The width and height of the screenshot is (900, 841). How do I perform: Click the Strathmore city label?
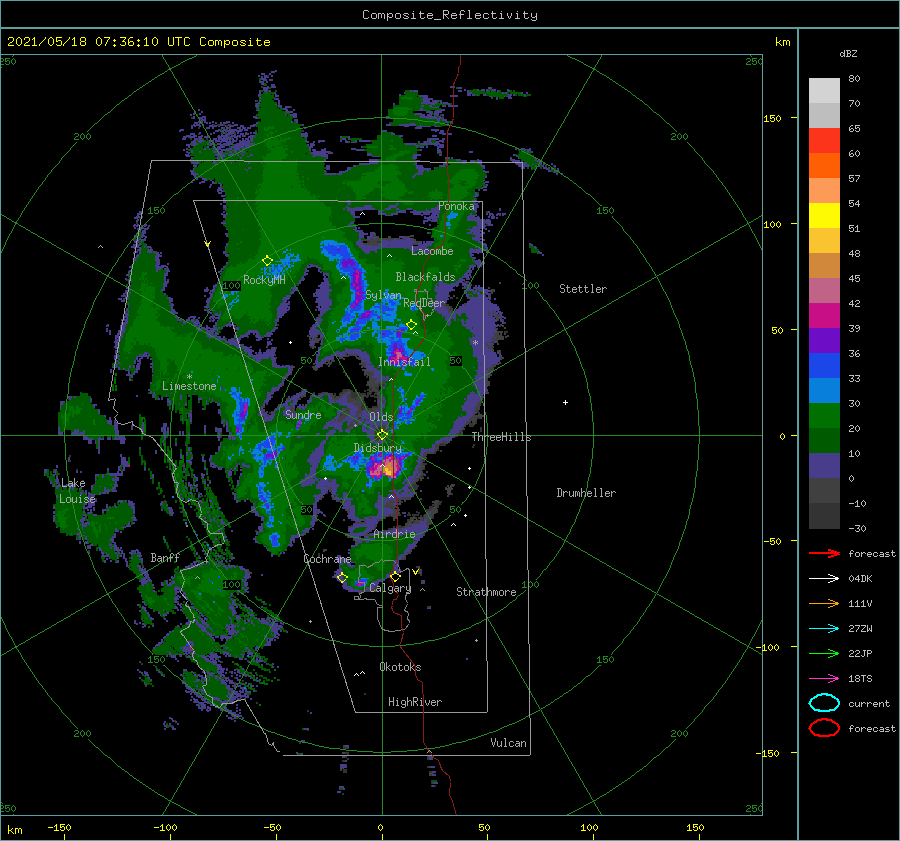tap(486, 592)
